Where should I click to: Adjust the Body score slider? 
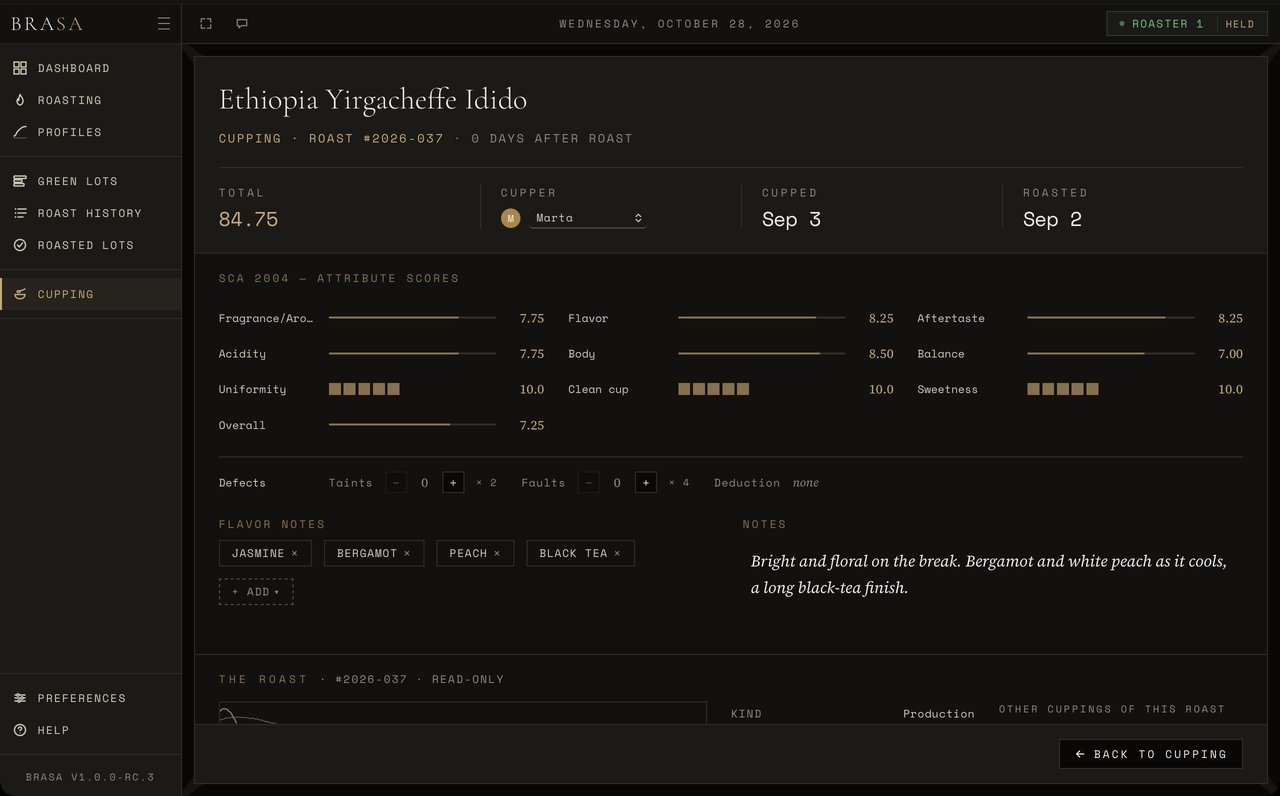tap(761, 354)
